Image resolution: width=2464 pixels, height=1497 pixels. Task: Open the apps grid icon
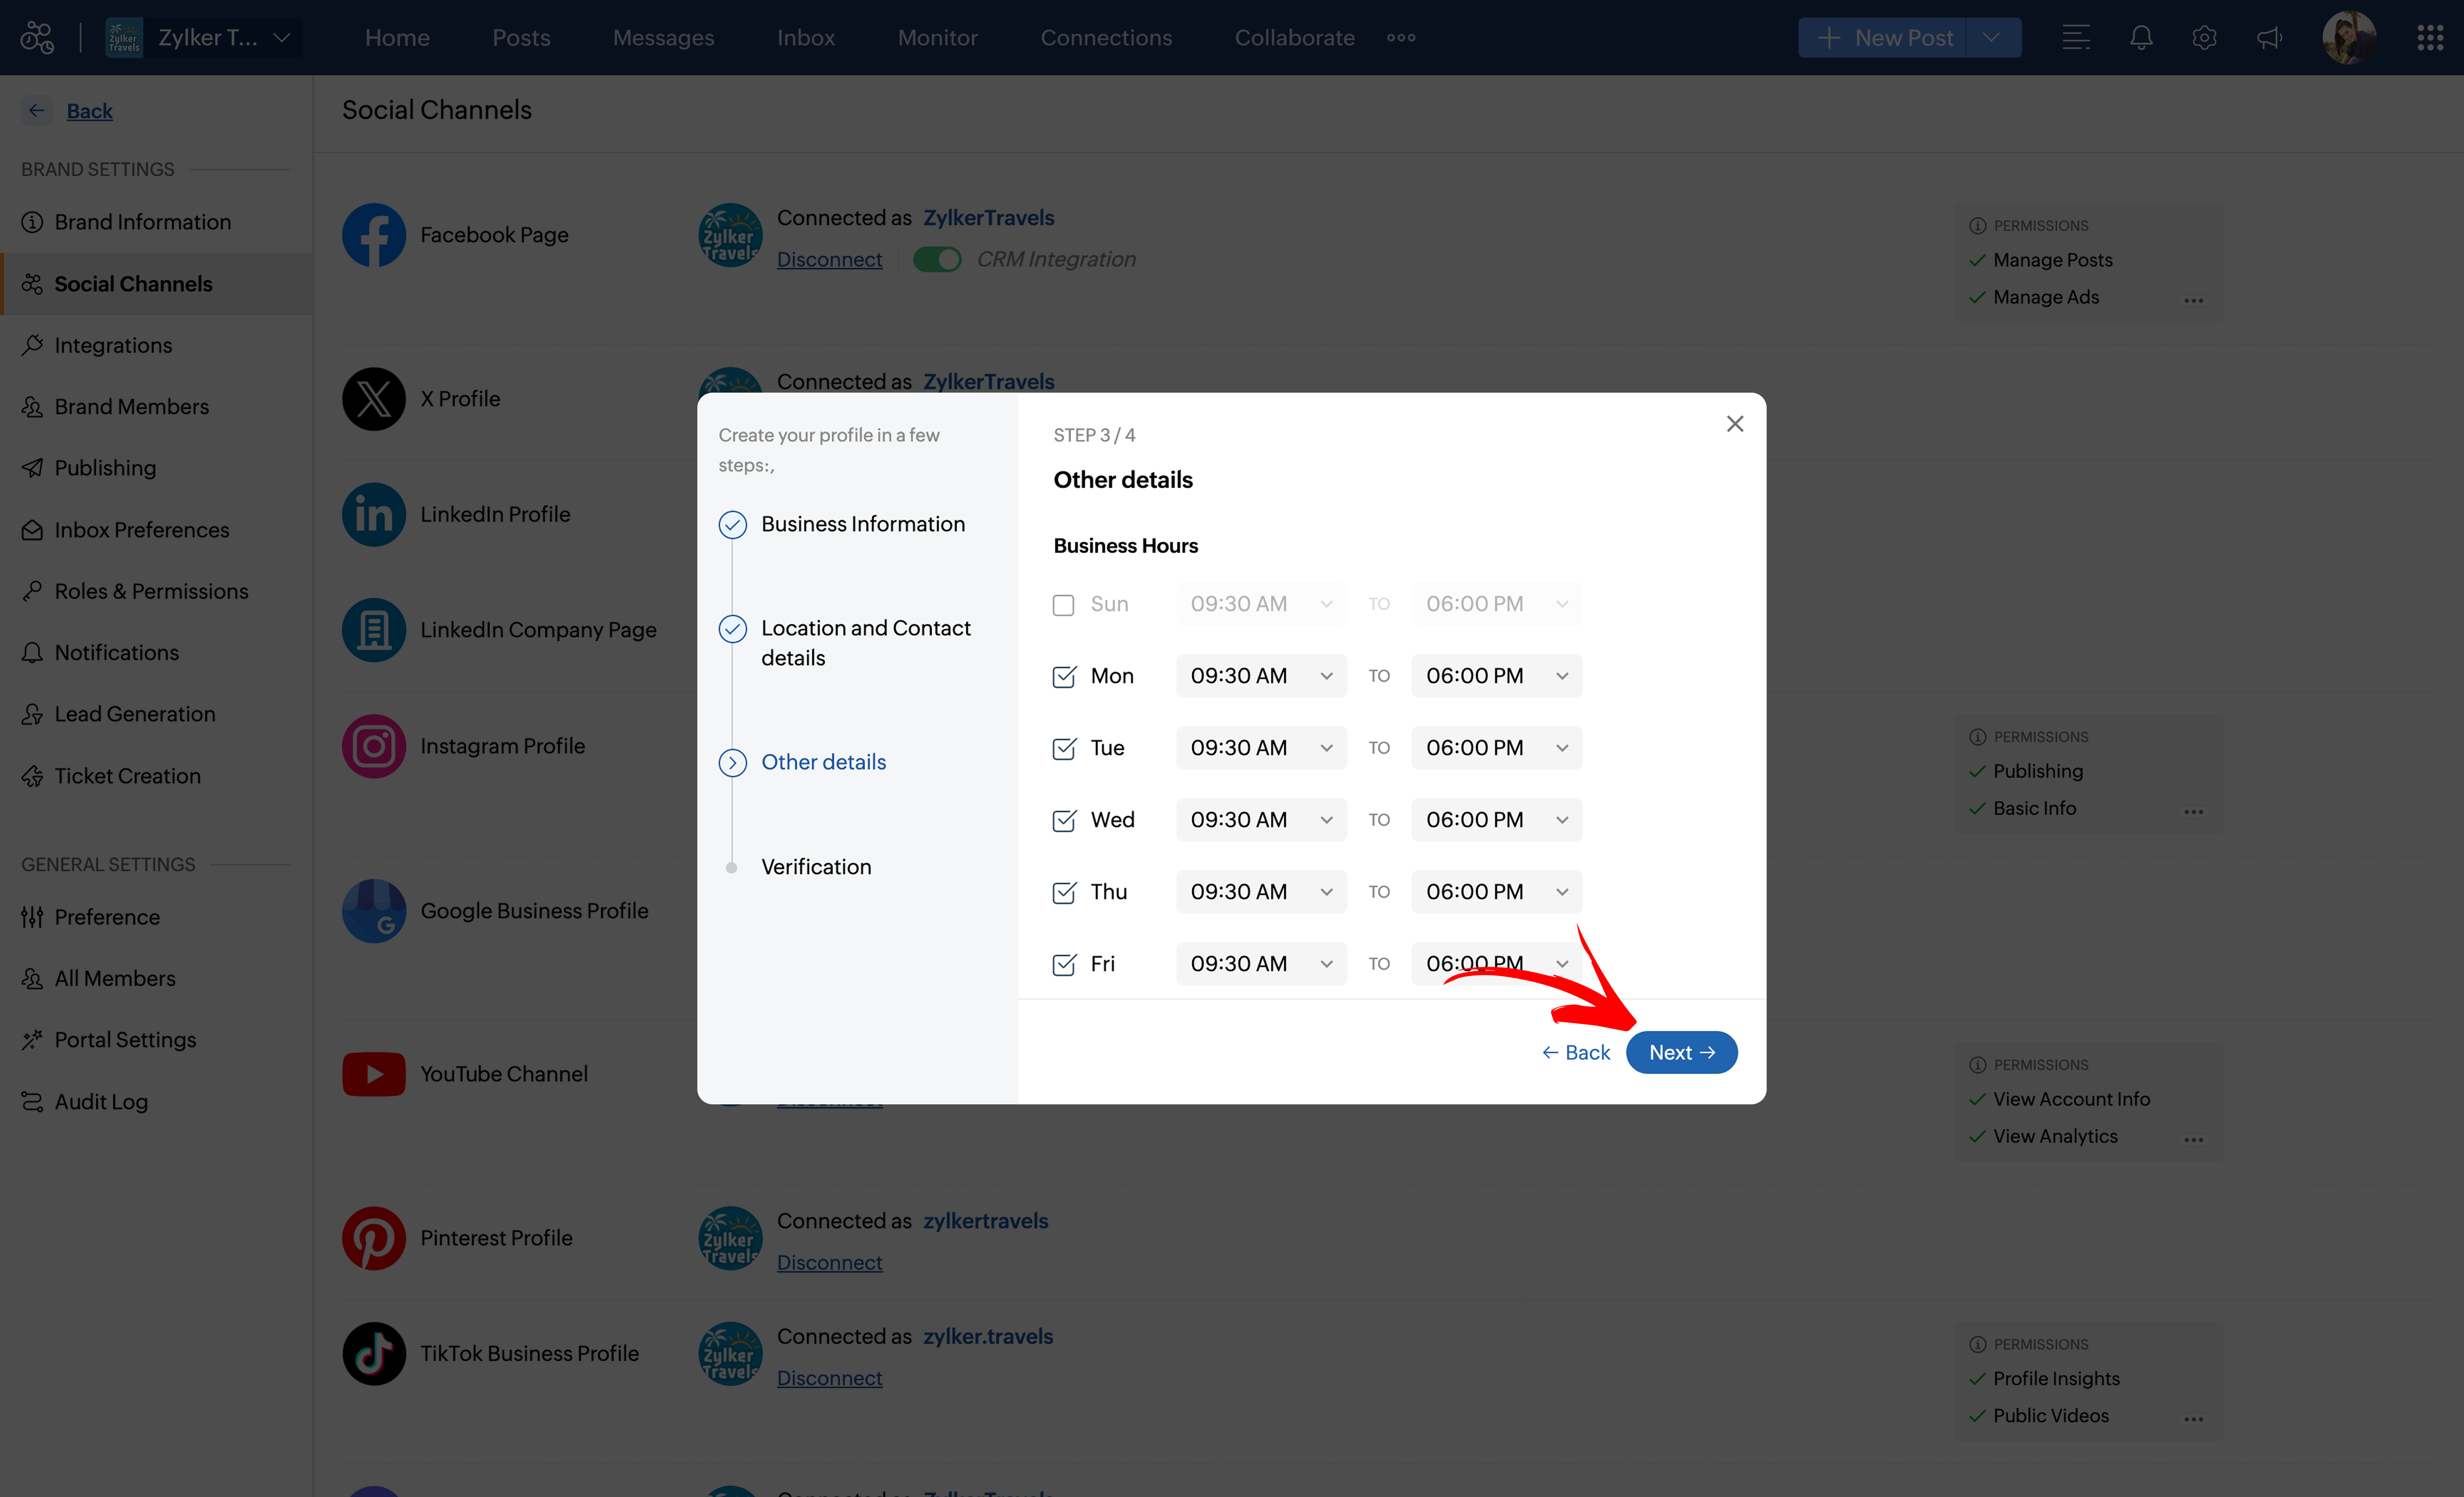[x=2430, y=38]
